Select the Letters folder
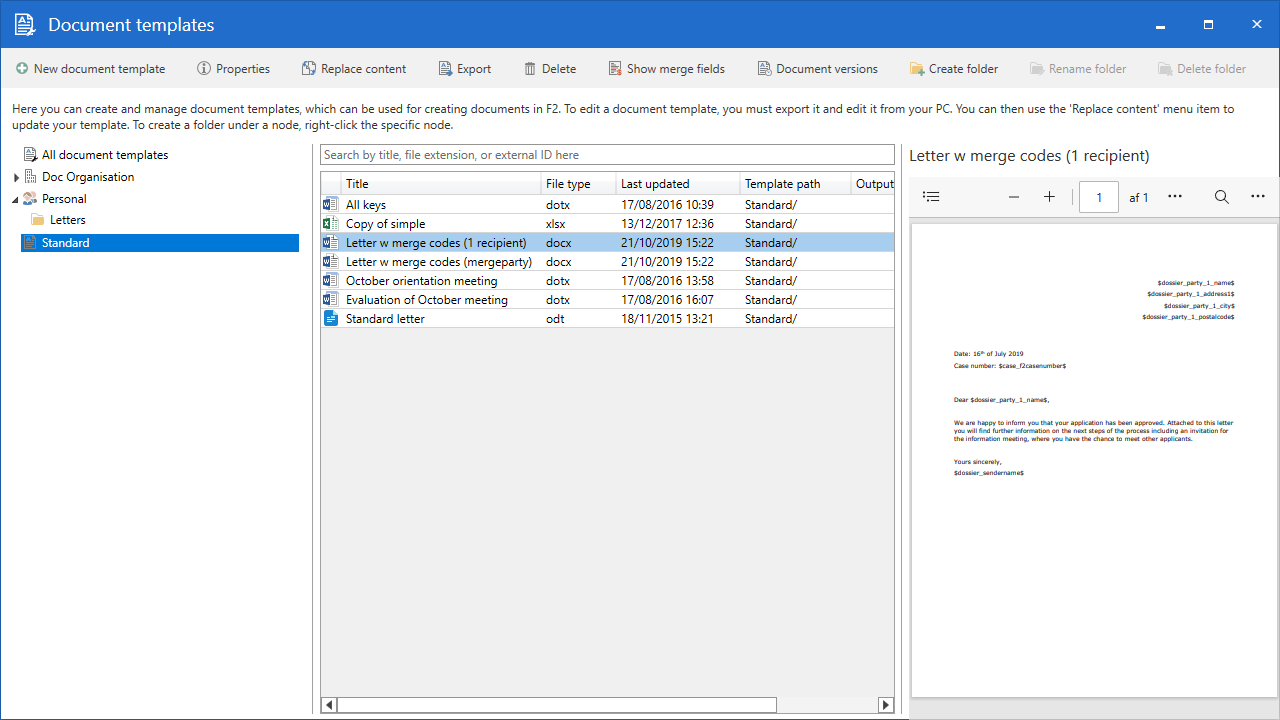 point(67,220)
